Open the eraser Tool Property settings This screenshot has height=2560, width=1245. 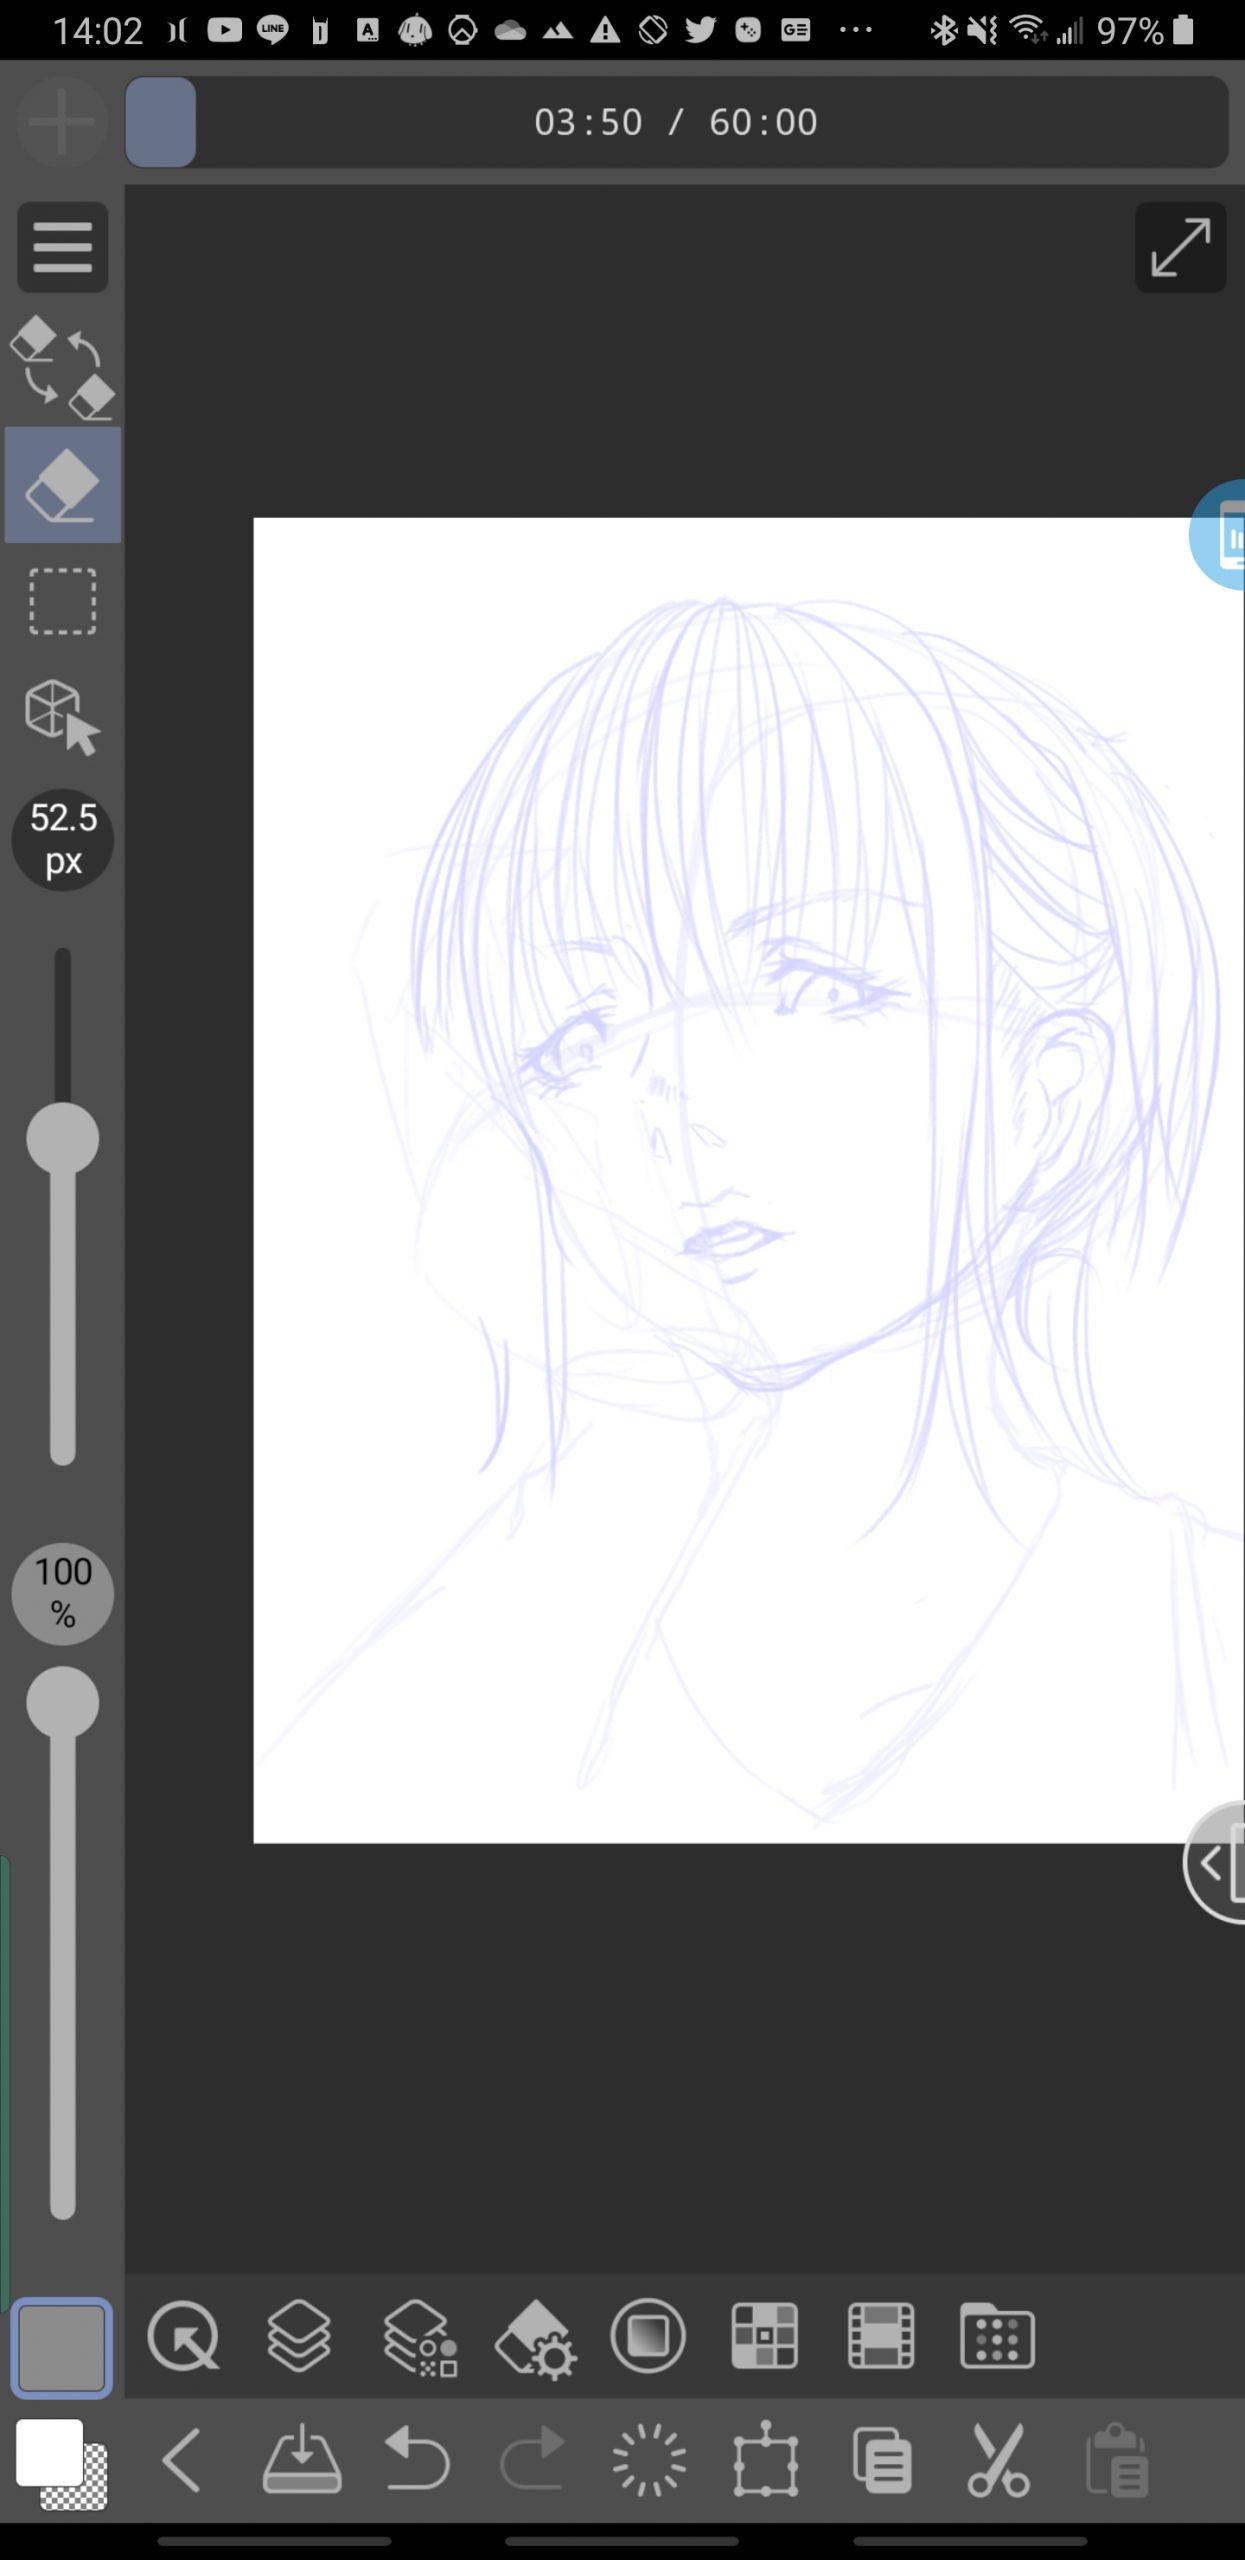pos(535,2337)
